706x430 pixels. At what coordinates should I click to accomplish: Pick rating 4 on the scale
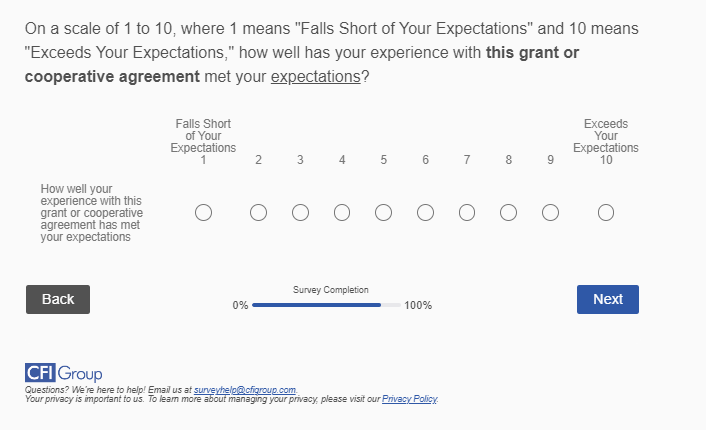[x=342, y=212]
